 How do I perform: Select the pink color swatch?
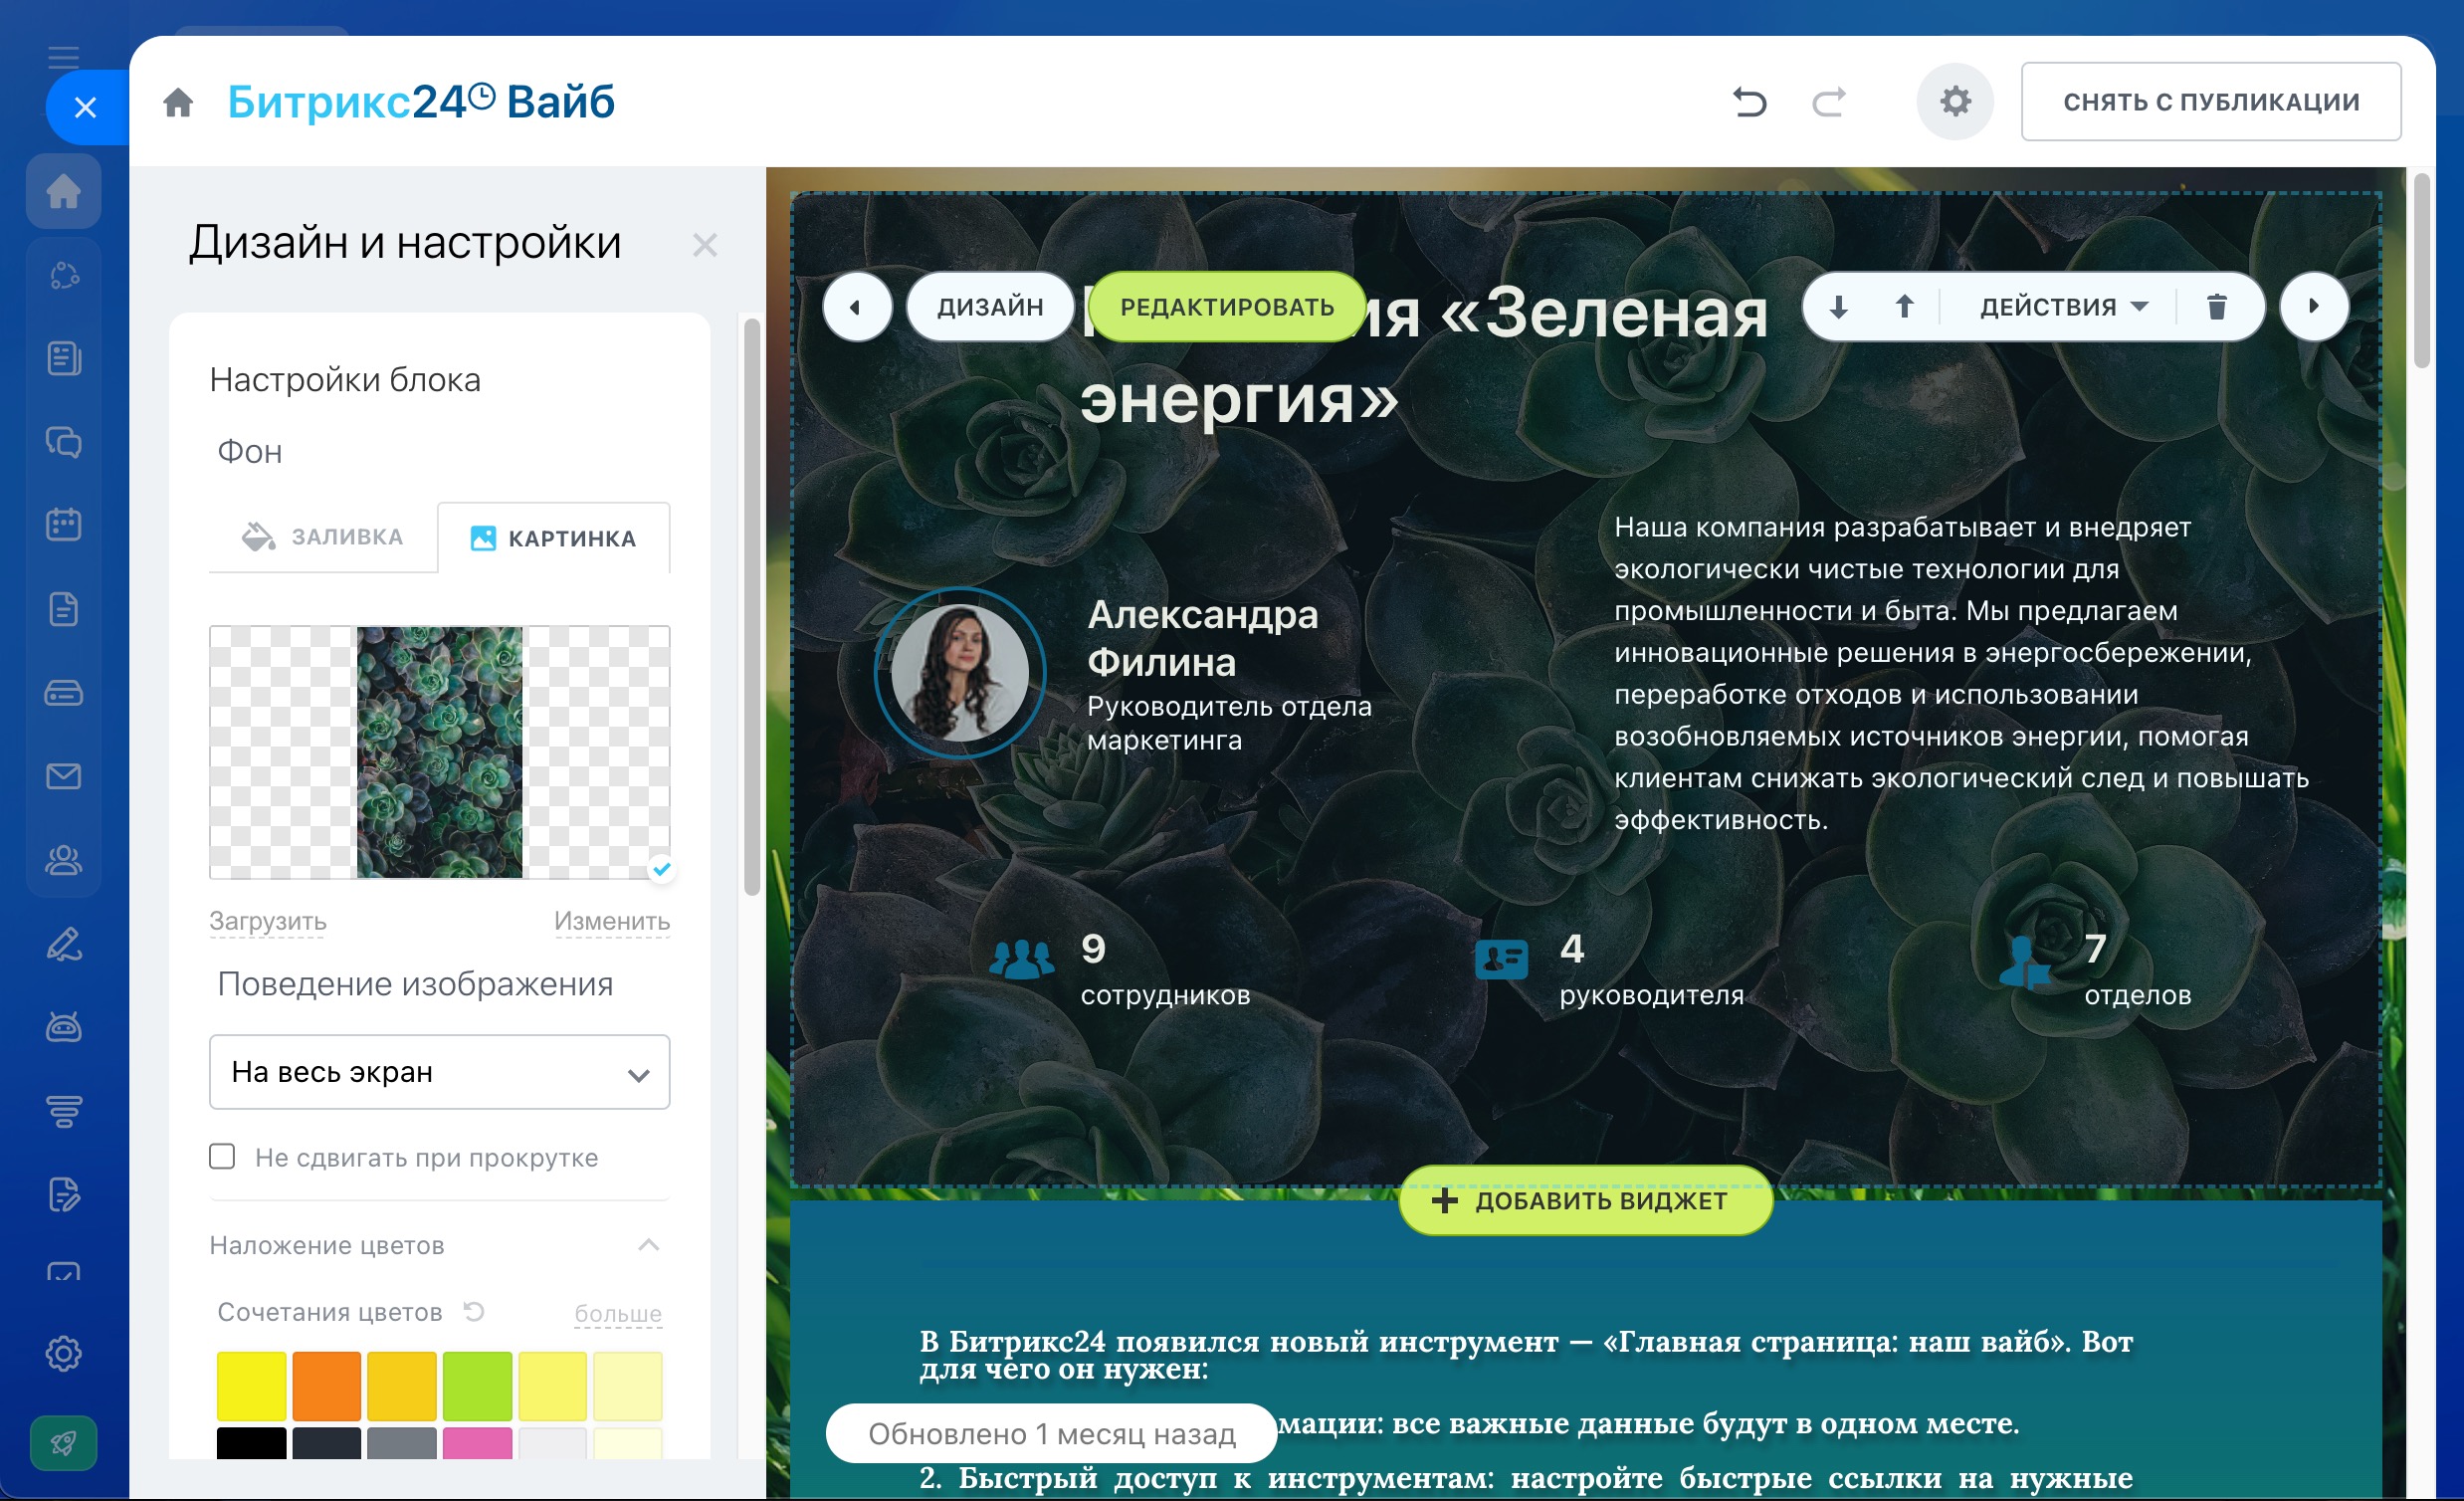tap(477, 1443)
